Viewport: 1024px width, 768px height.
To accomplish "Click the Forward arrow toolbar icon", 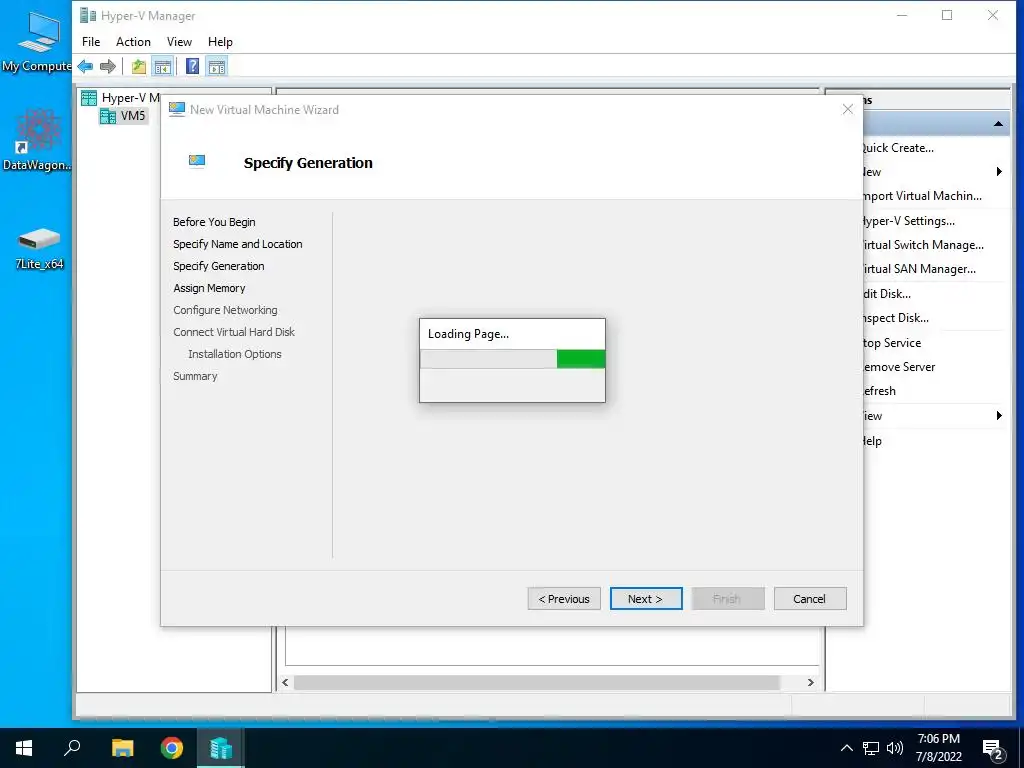I will (x=108, y=66).
